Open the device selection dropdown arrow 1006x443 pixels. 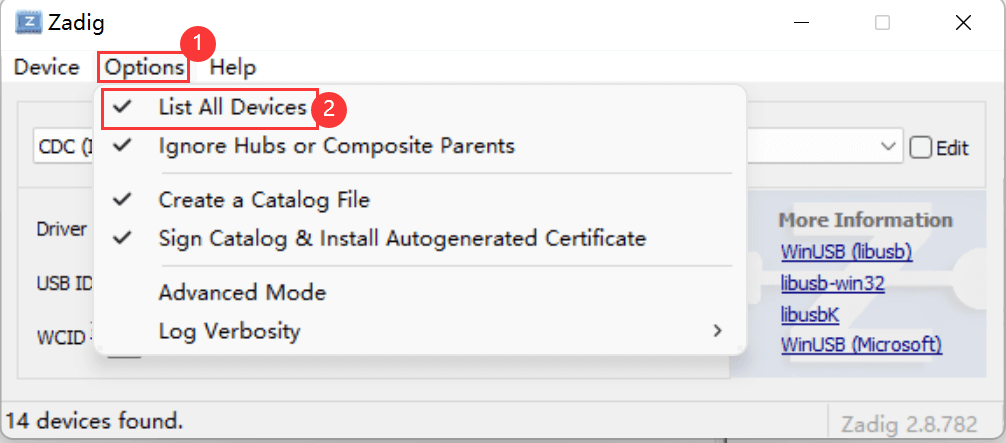click(889, 147)
